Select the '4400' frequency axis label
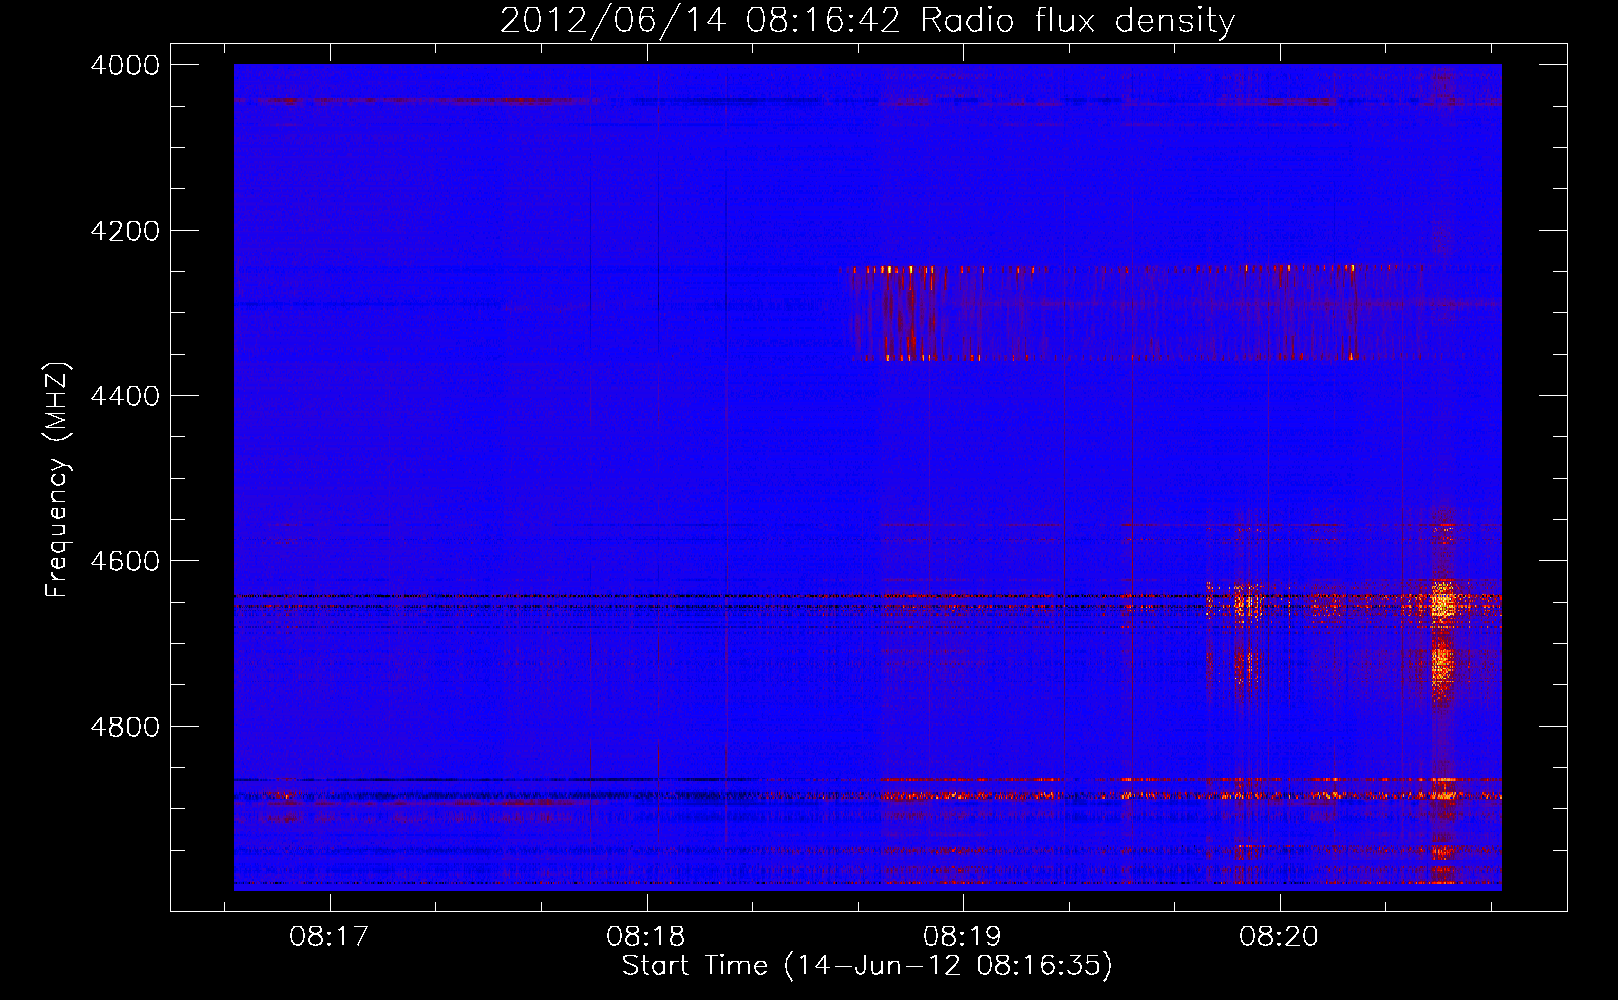Image resolution: width=1618 pixels, height=1000 pixels. click(125, 396)
